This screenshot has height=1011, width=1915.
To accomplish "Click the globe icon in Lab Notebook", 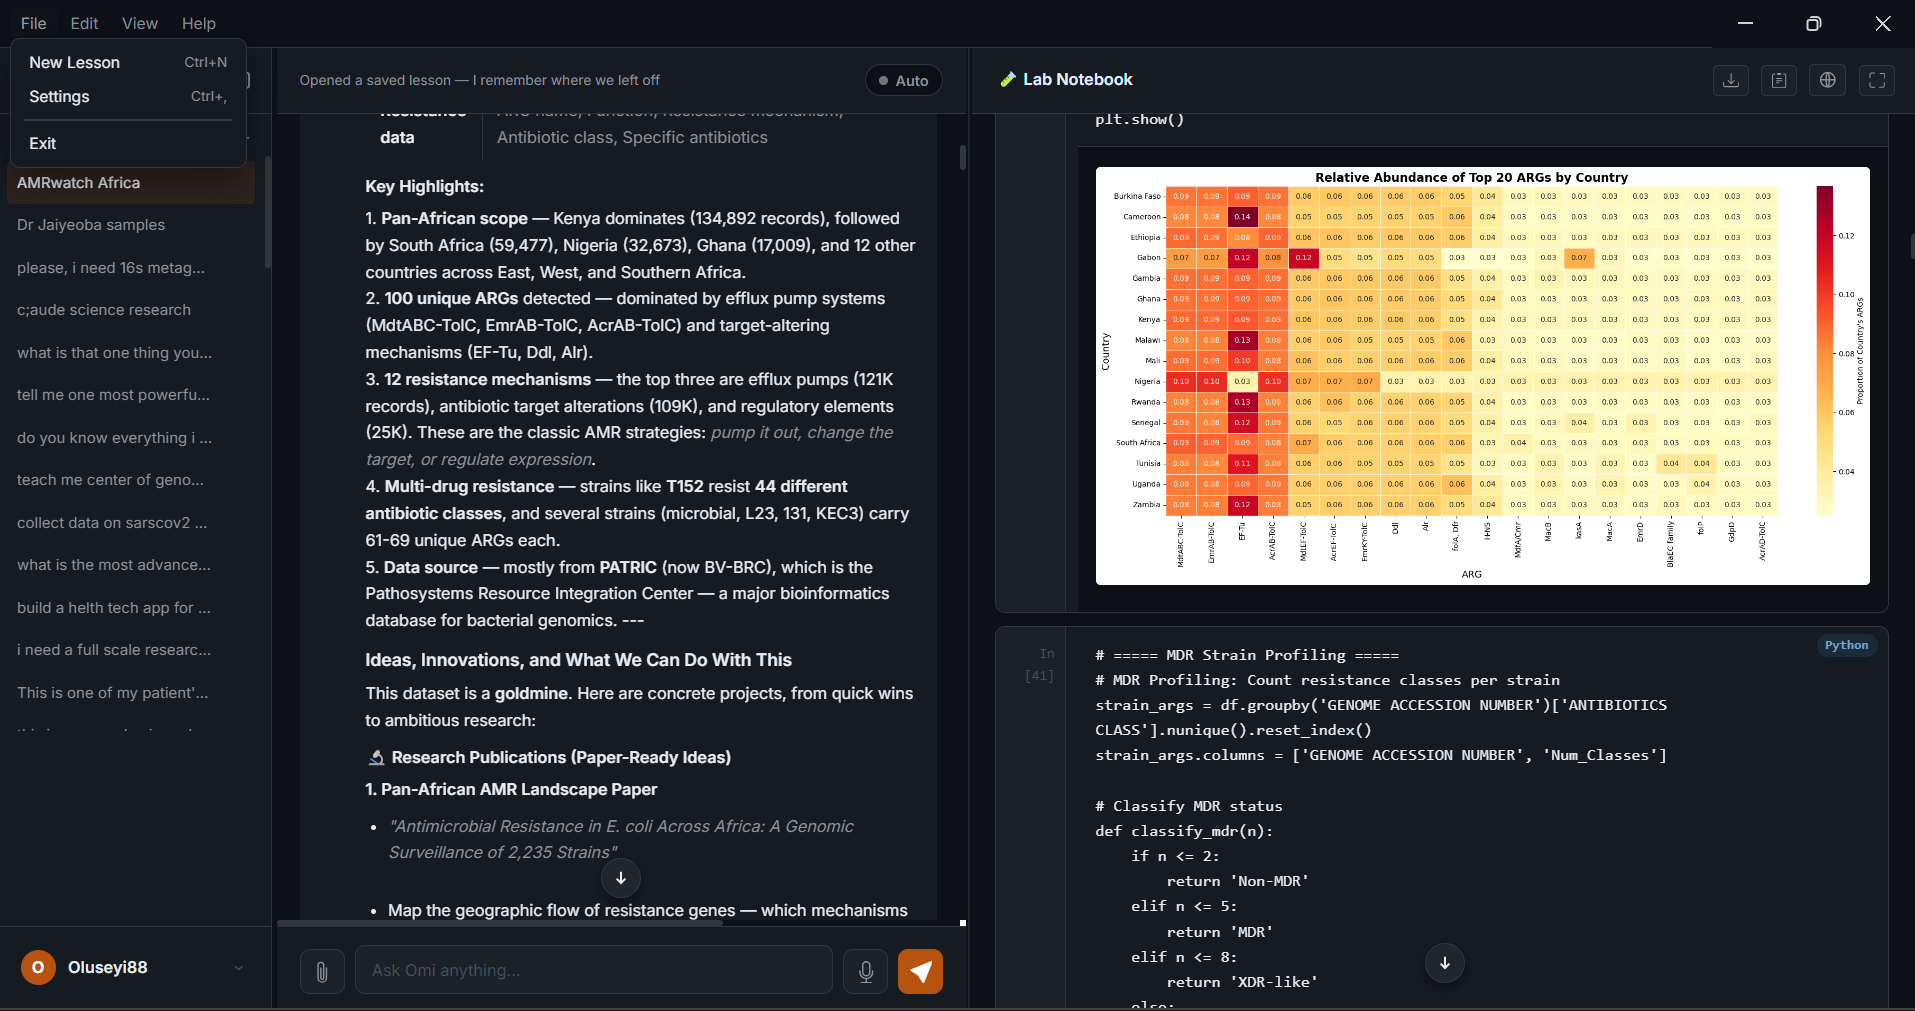I will [x=1828, y=80].
